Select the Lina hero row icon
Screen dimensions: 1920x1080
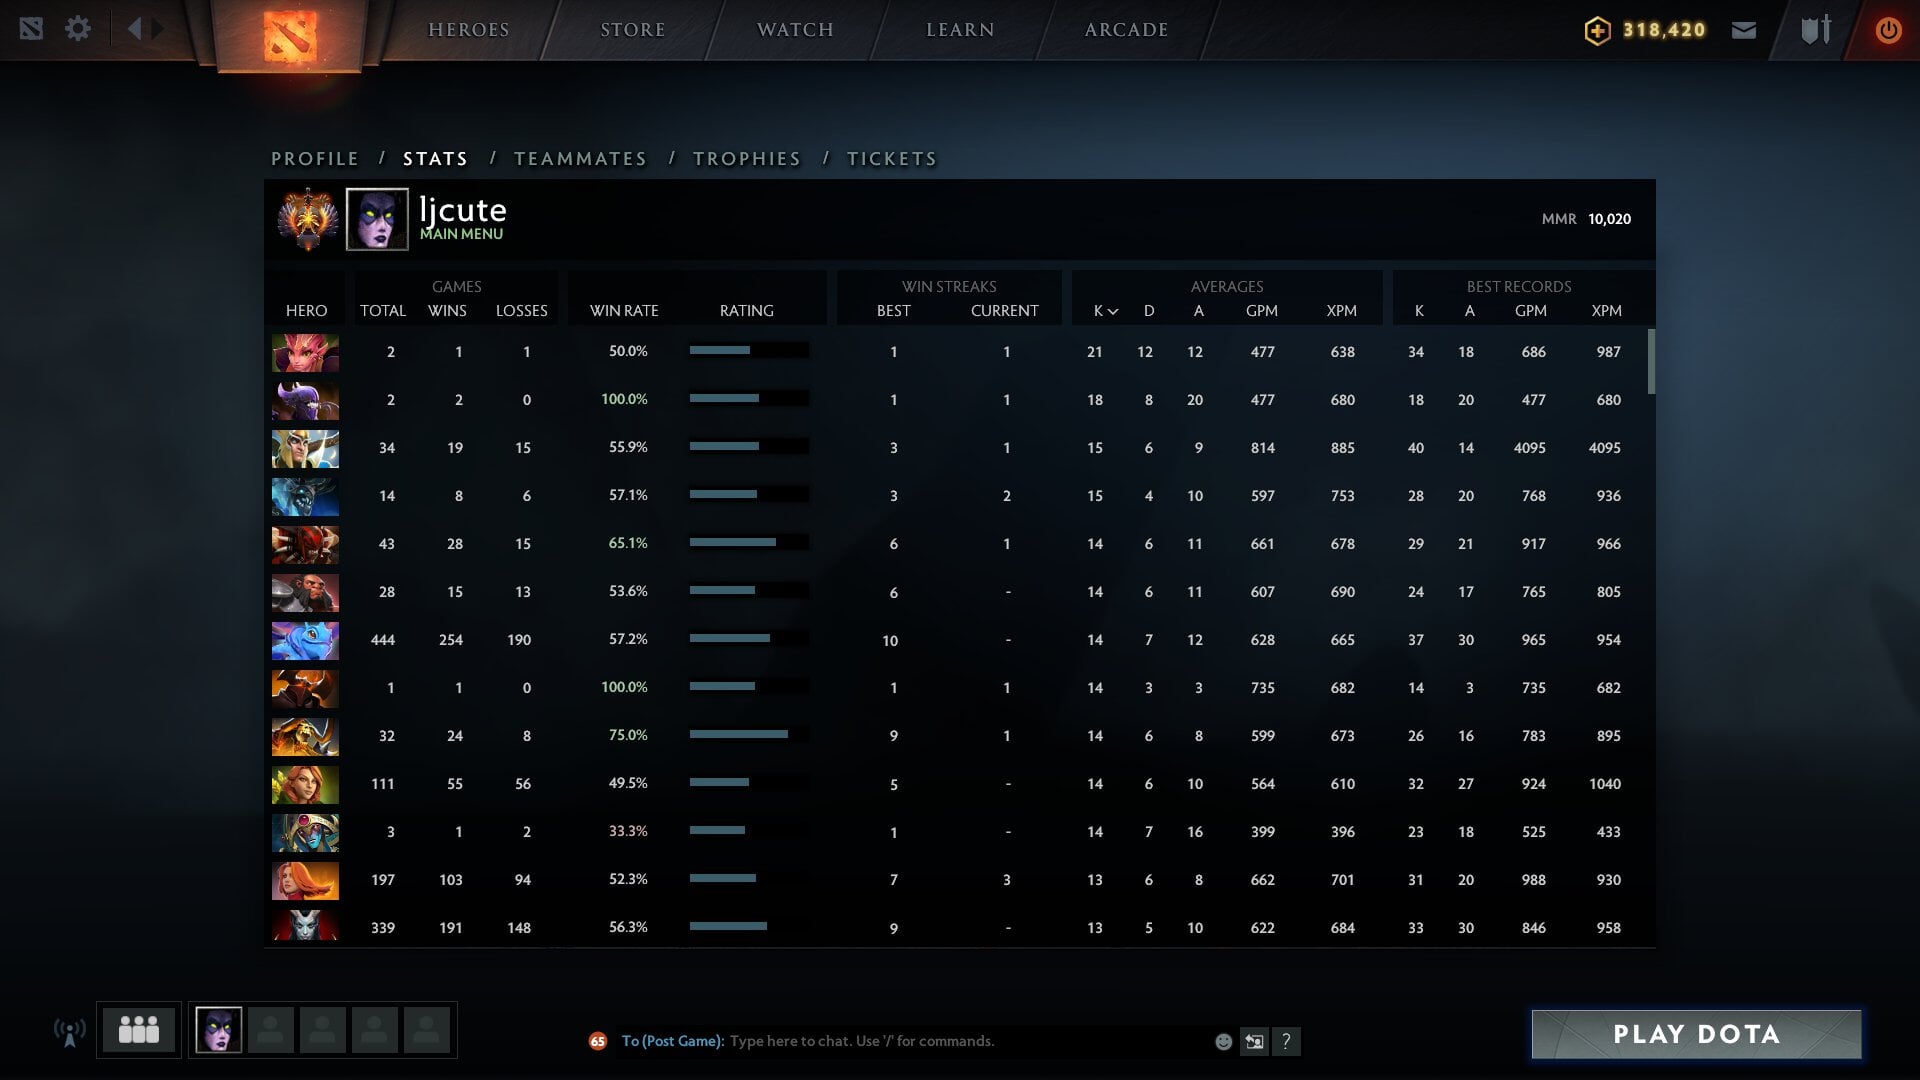point(305,880)
